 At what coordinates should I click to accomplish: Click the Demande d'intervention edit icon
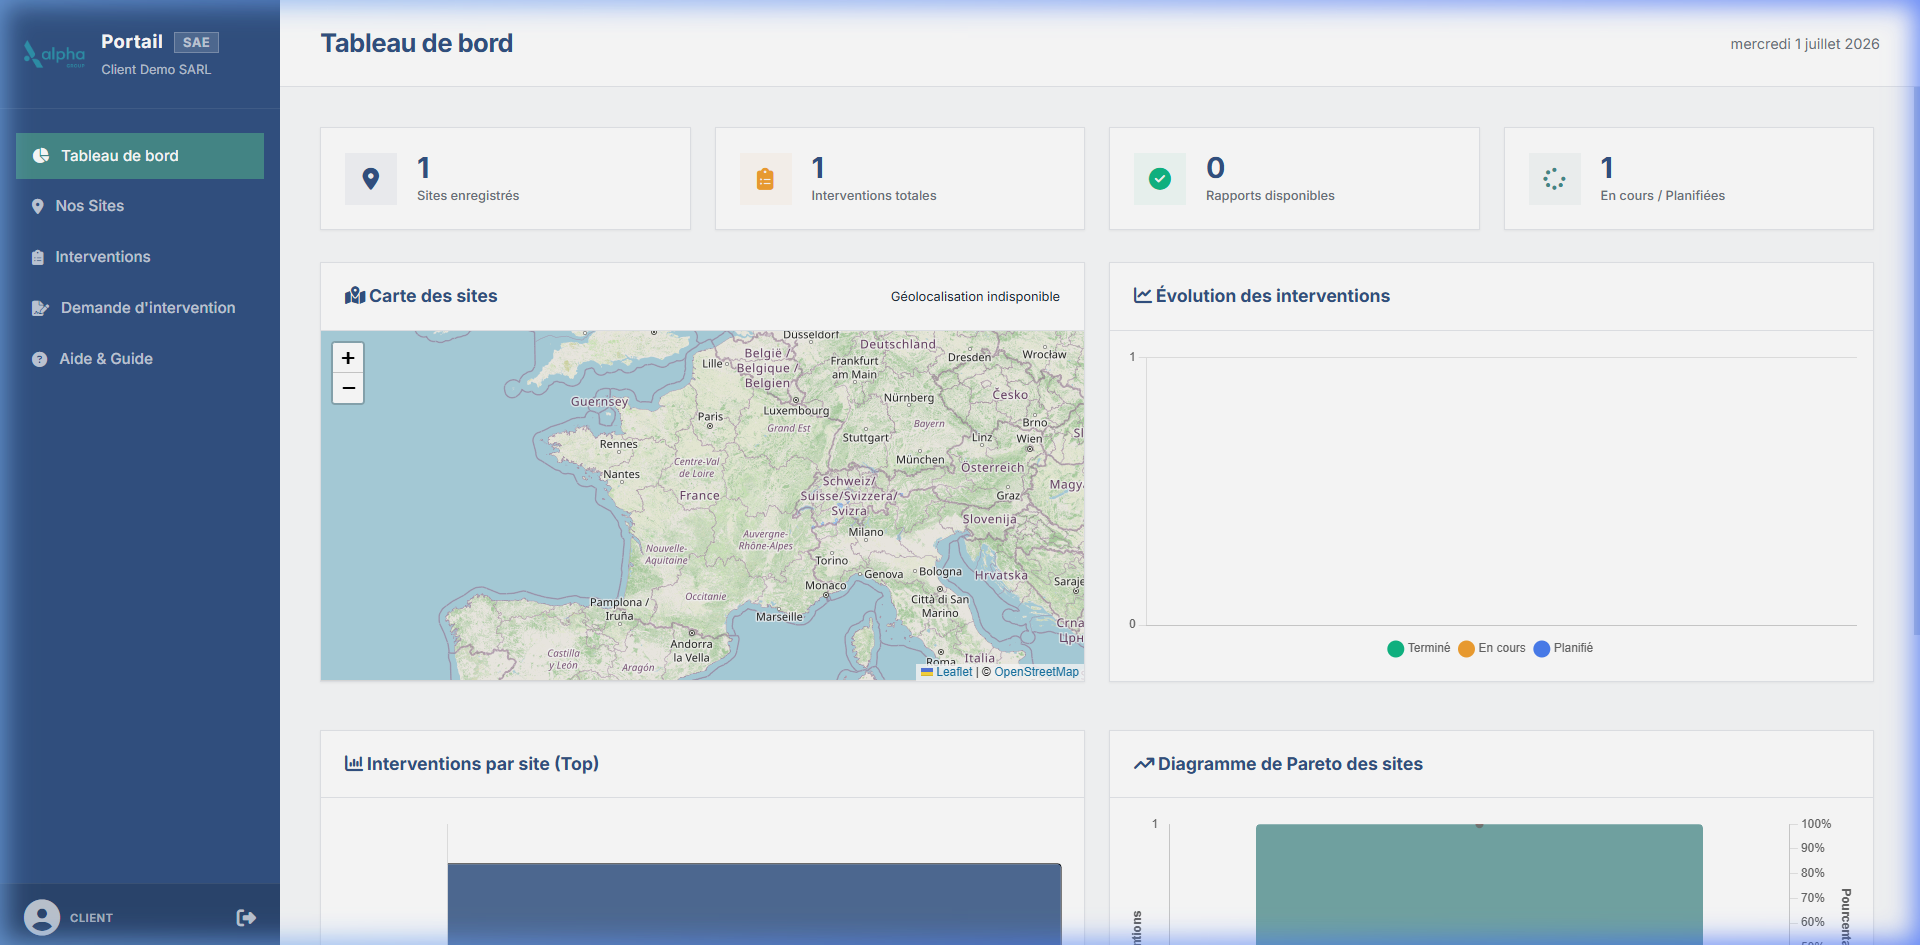tap(40, 308)
